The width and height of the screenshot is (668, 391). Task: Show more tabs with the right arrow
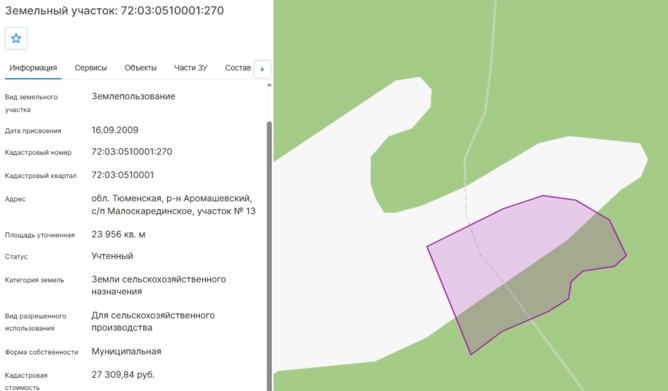(262, 69)
